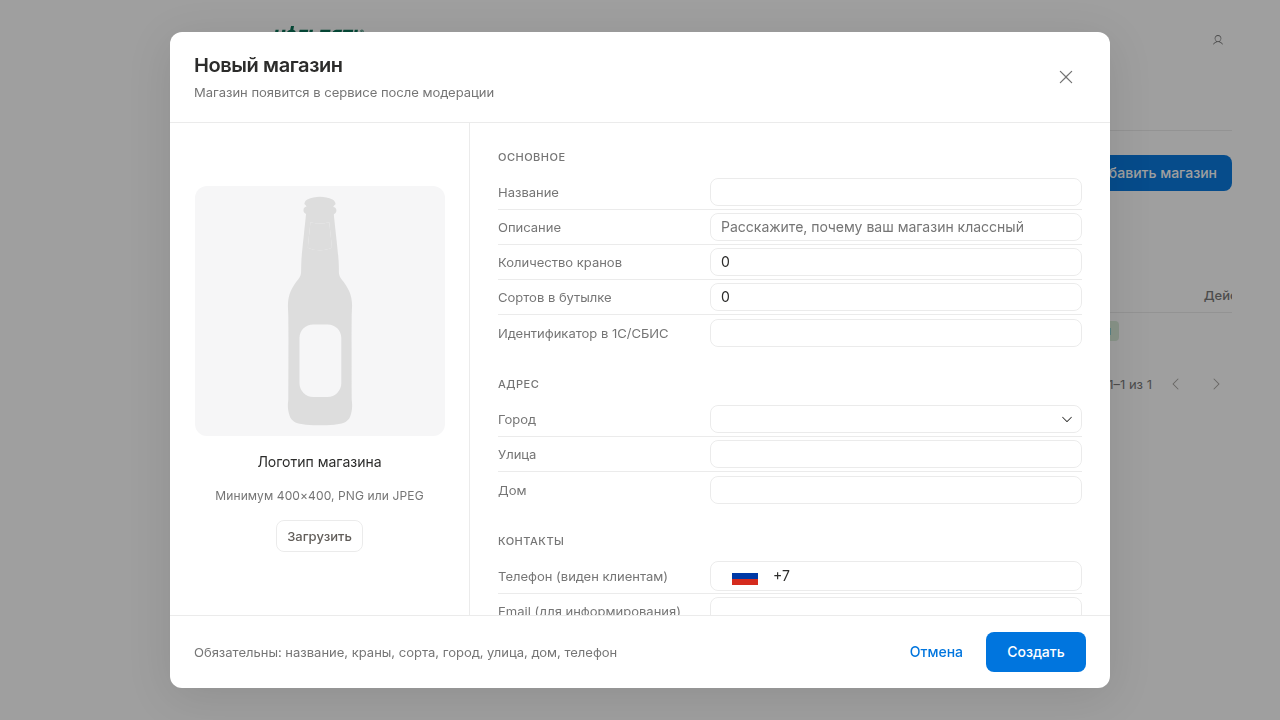
Task: Go to previous page arrow
Action: [1176, 384]
